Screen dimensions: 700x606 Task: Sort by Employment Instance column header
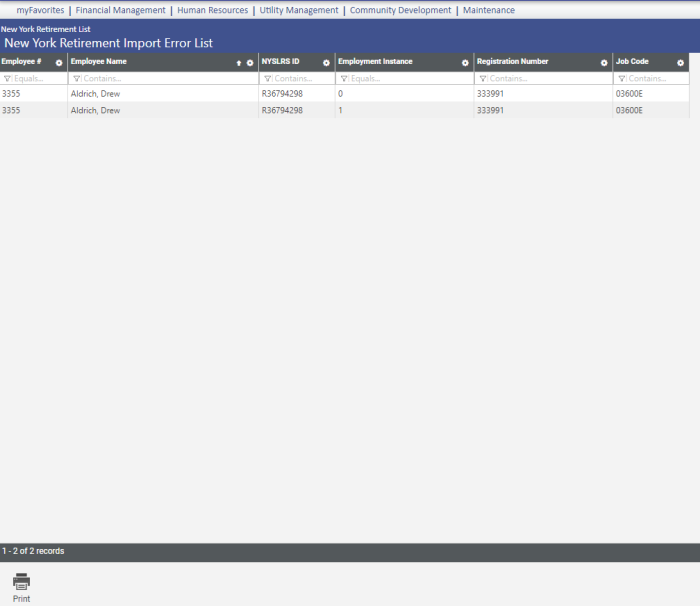point(375,62)
